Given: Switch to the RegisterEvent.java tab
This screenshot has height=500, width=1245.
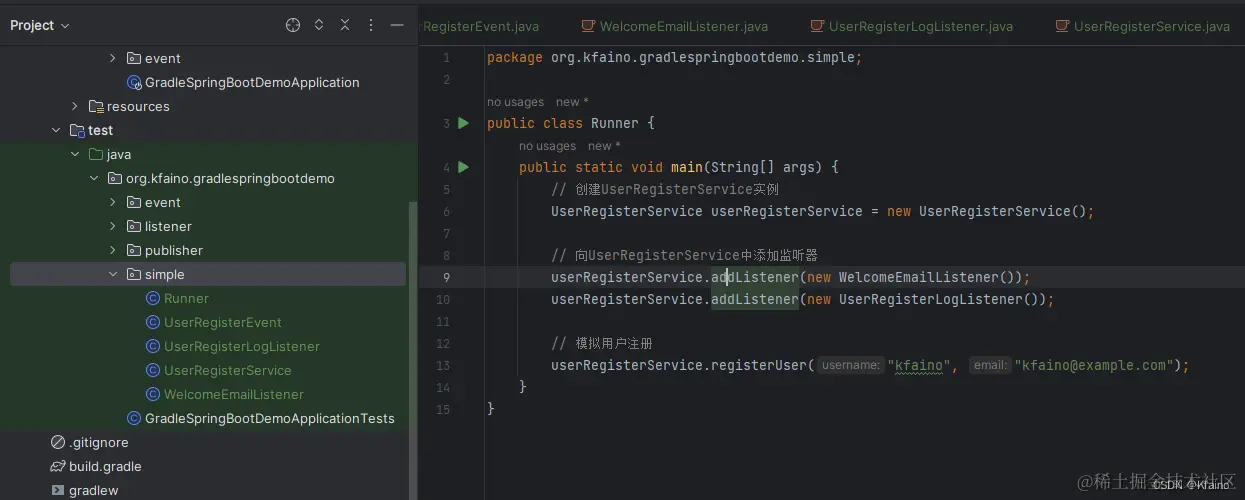Looking at the screenshot, I should tap(481, 26).
